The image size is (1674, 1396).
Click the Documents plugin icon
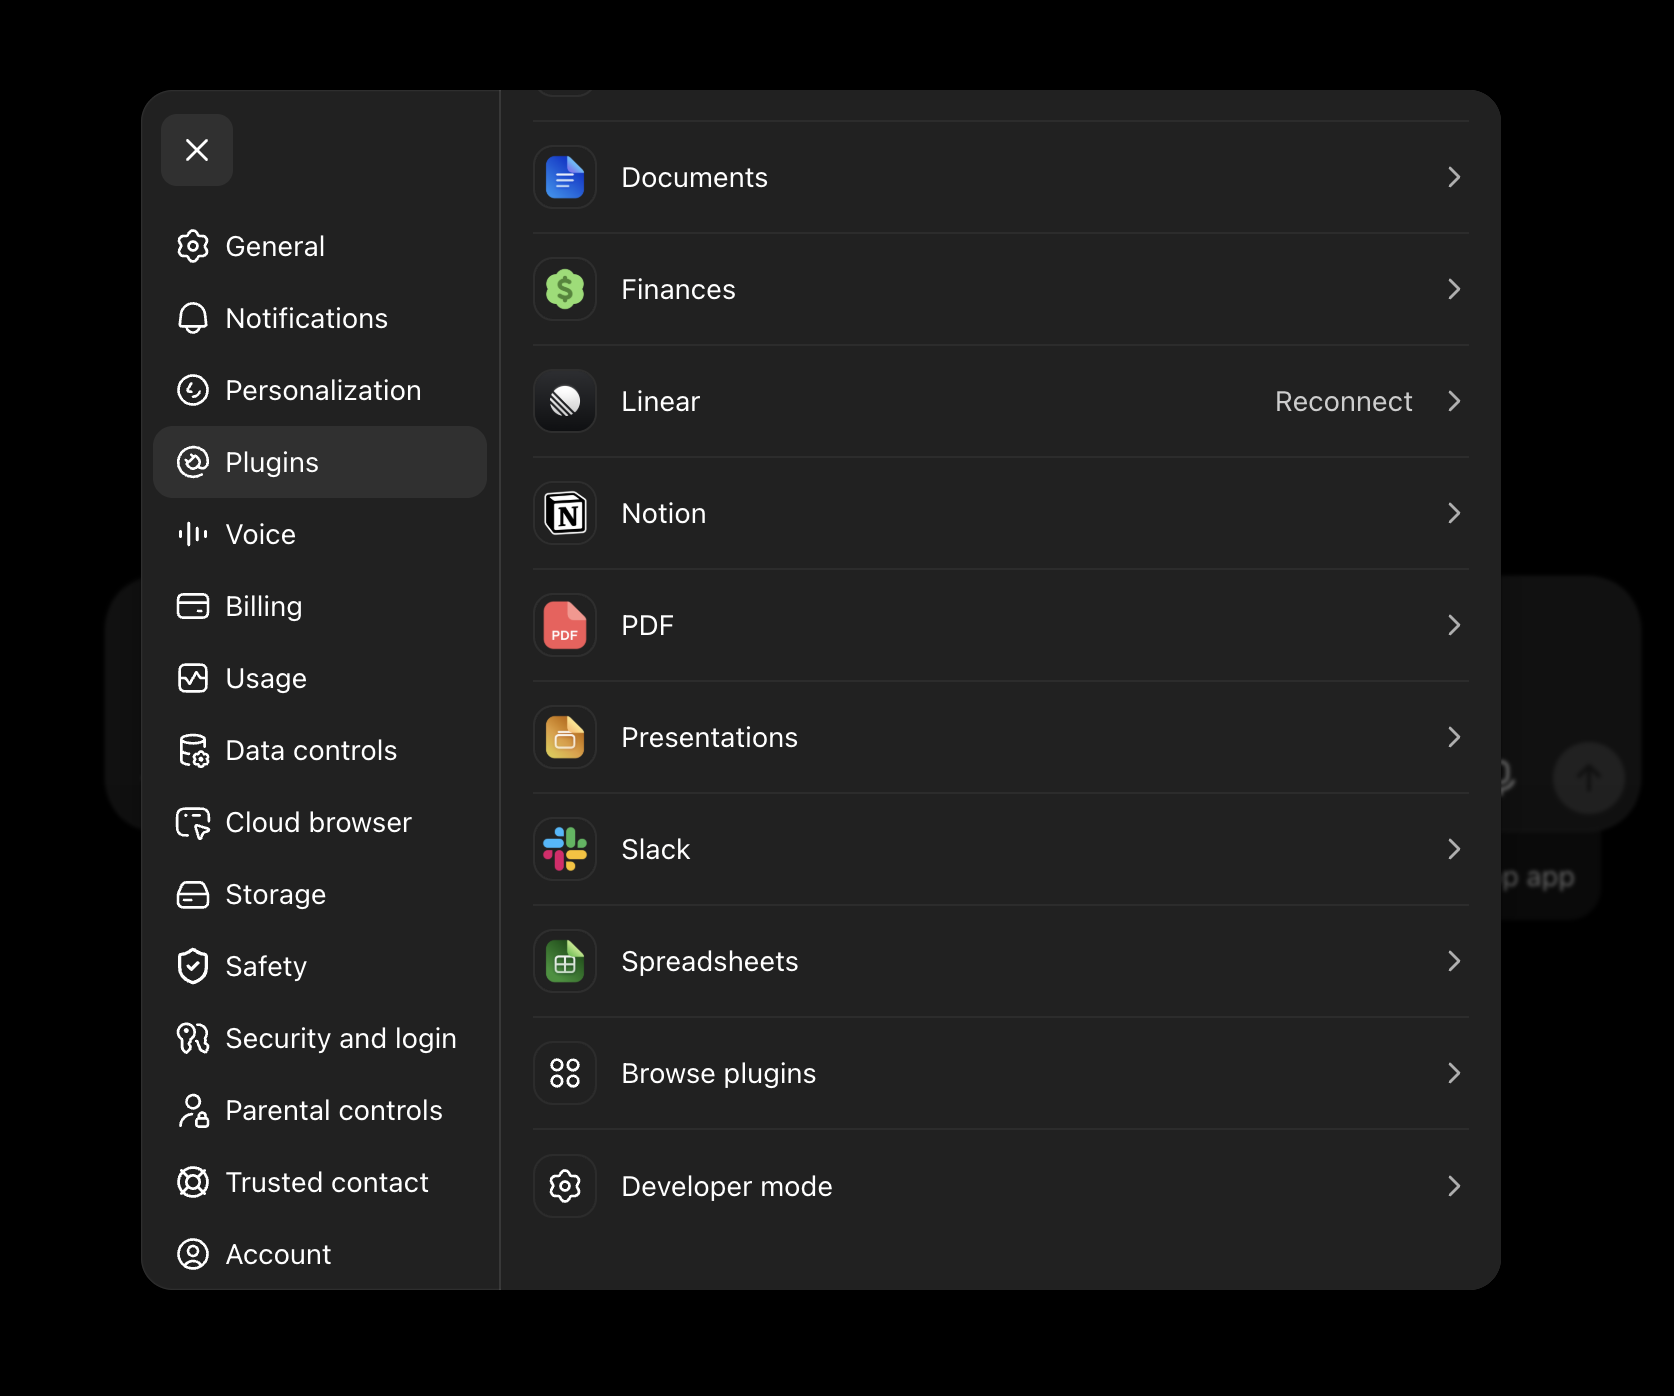tap(565, 177)
